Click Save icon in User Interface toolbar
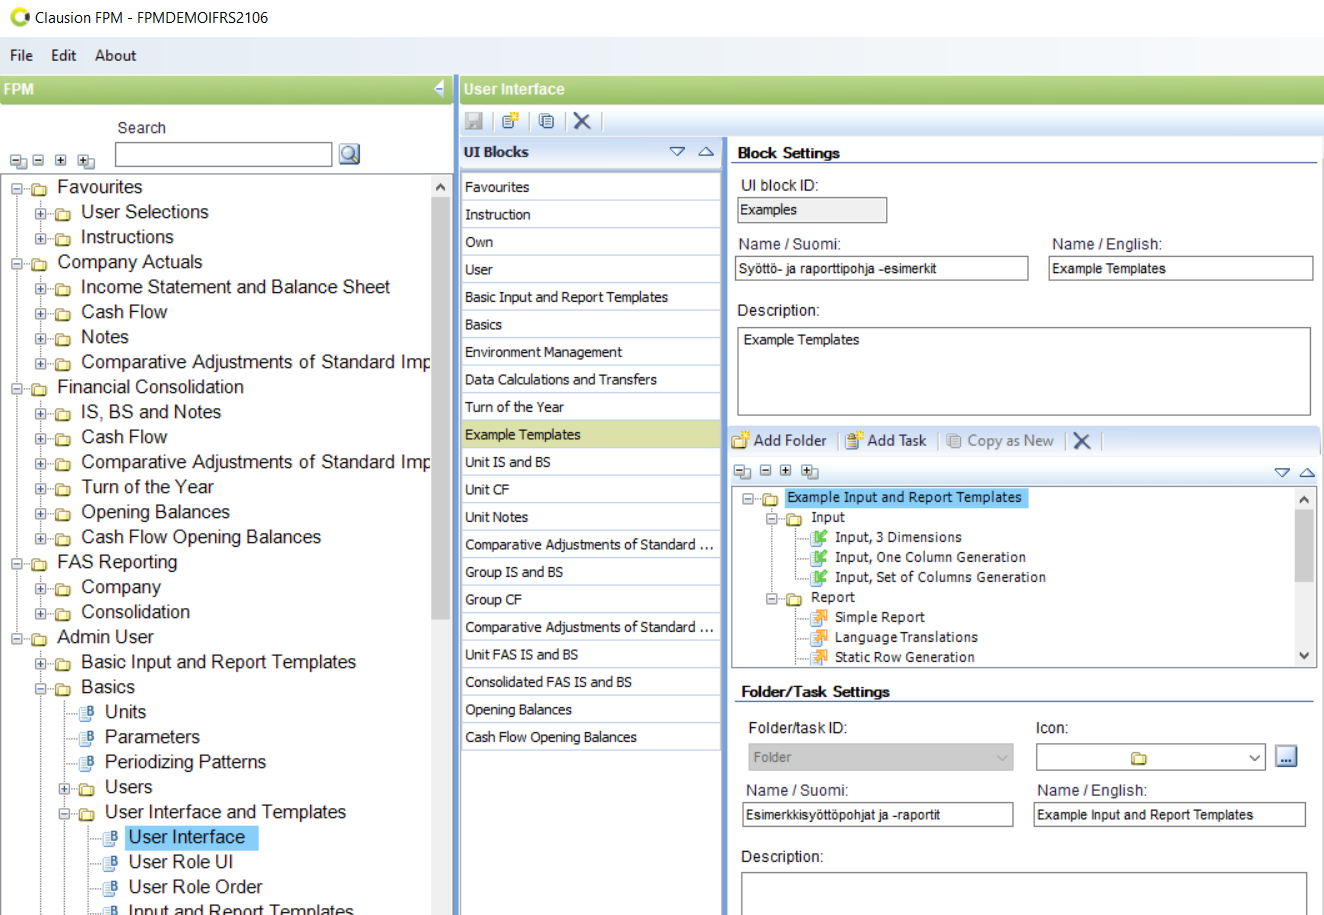 [x=474, y=121]
